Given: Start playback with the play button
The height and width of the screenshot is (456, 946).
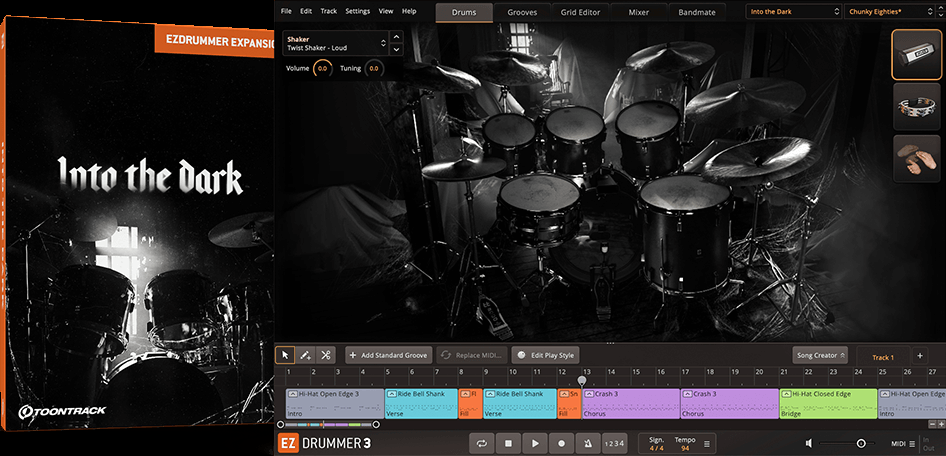Looking at the screenshot, I should pyautogui.click(x=535, y=443).
